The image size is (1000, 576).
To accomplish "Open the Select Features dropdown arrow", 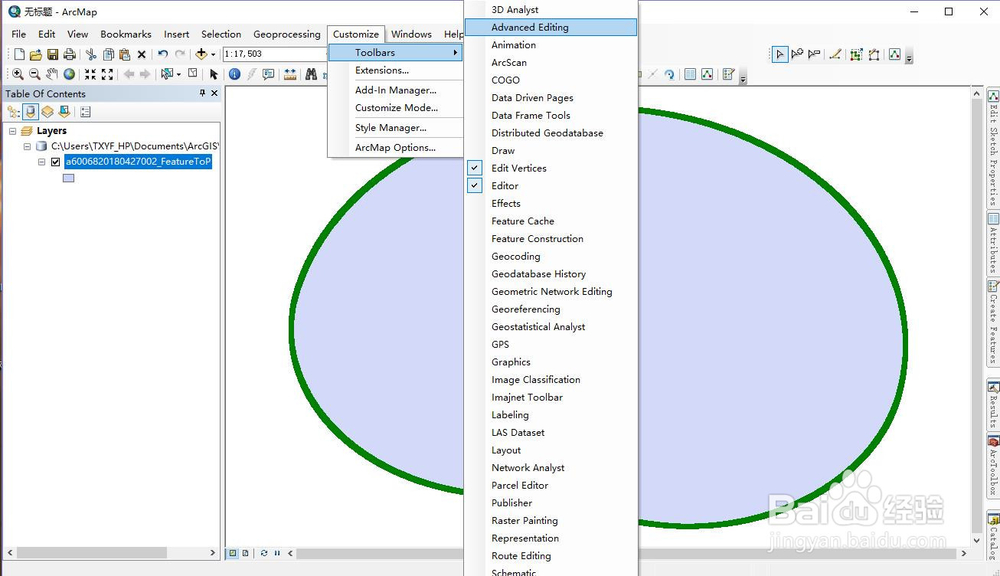I will pyautogui.click(x=179, y=75).
